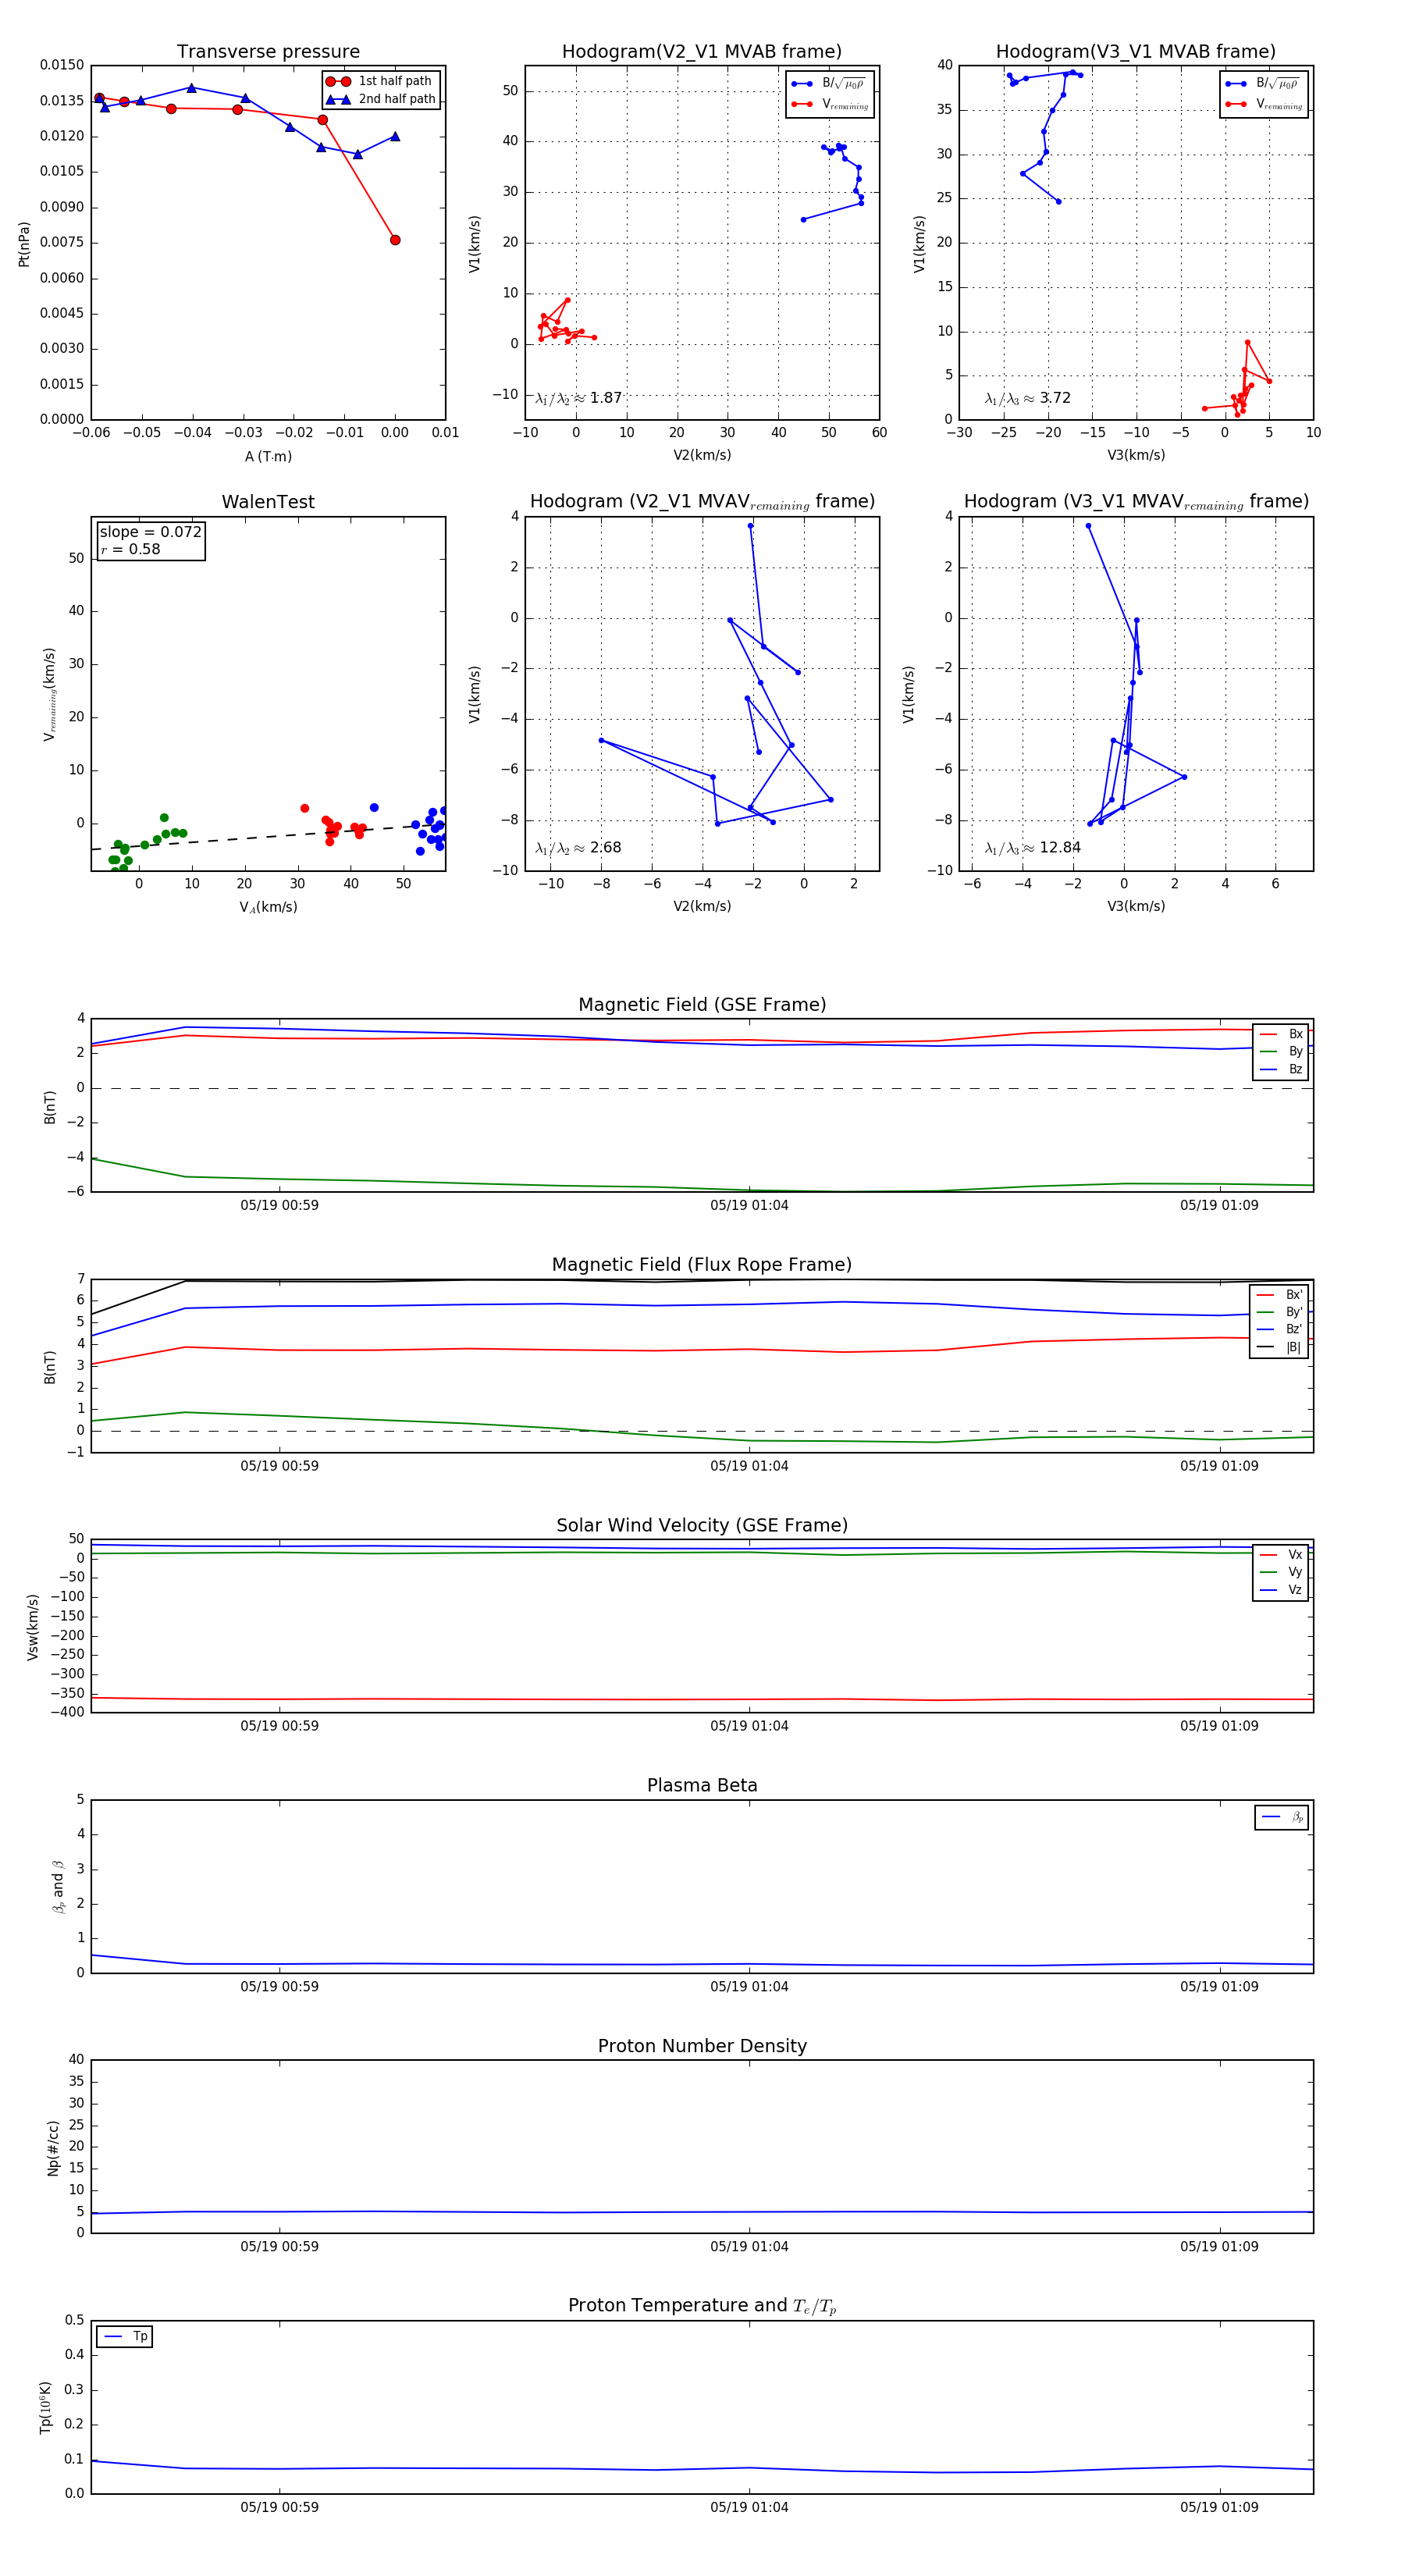Select the Bx' legend entry
Image resolution: width=1405 pixels, height=2576 pixels.
[x=1279, y=1295]
